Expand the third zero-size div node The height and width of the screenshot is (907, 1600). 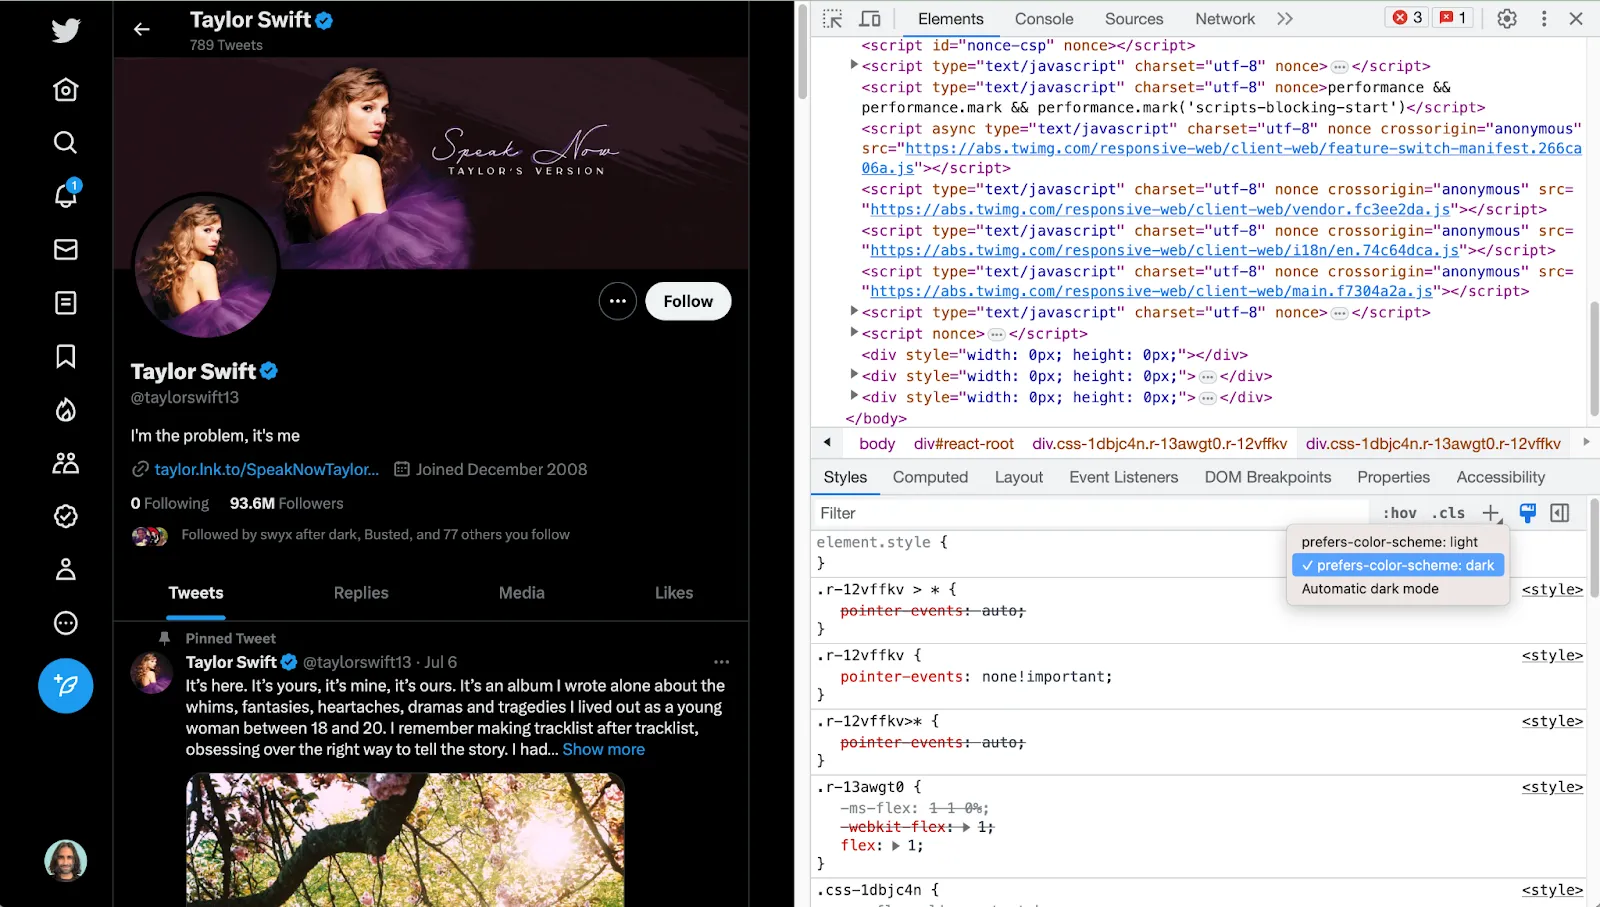click(854, 396)
